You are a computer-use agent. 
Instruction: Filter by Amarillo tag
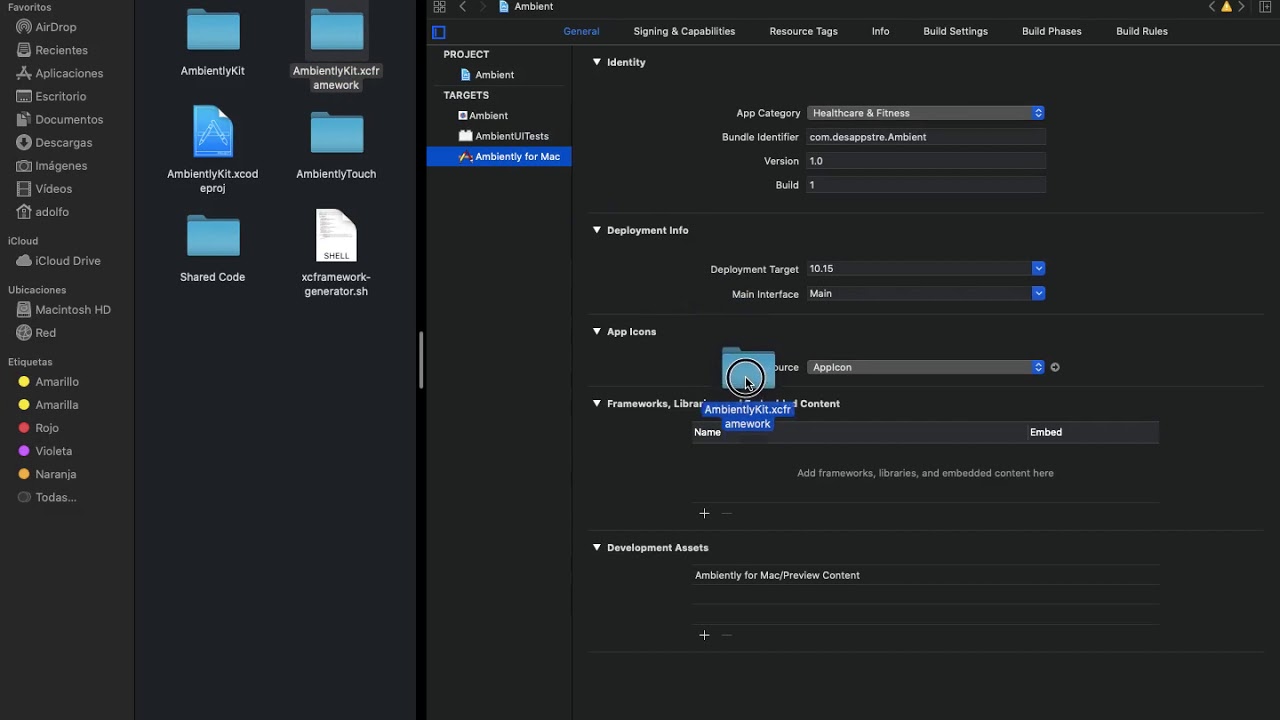pyautogui.click(x=48, y=381)
